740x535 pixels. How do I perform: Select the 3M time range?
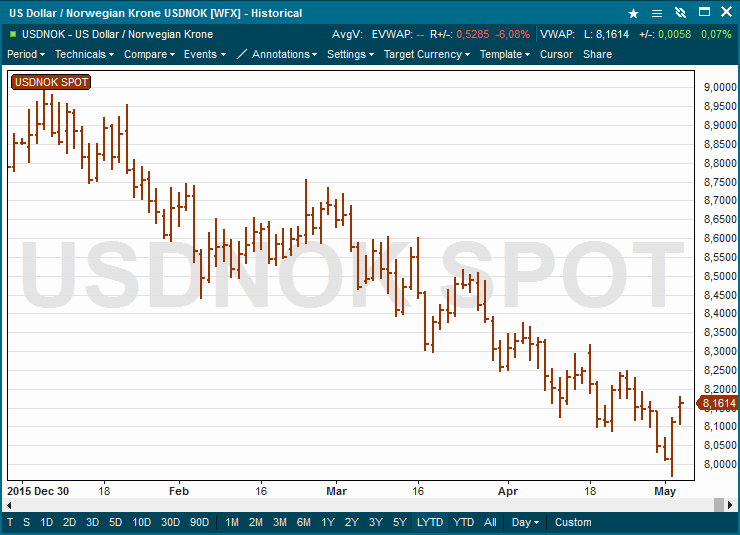[x=280, y=522]
